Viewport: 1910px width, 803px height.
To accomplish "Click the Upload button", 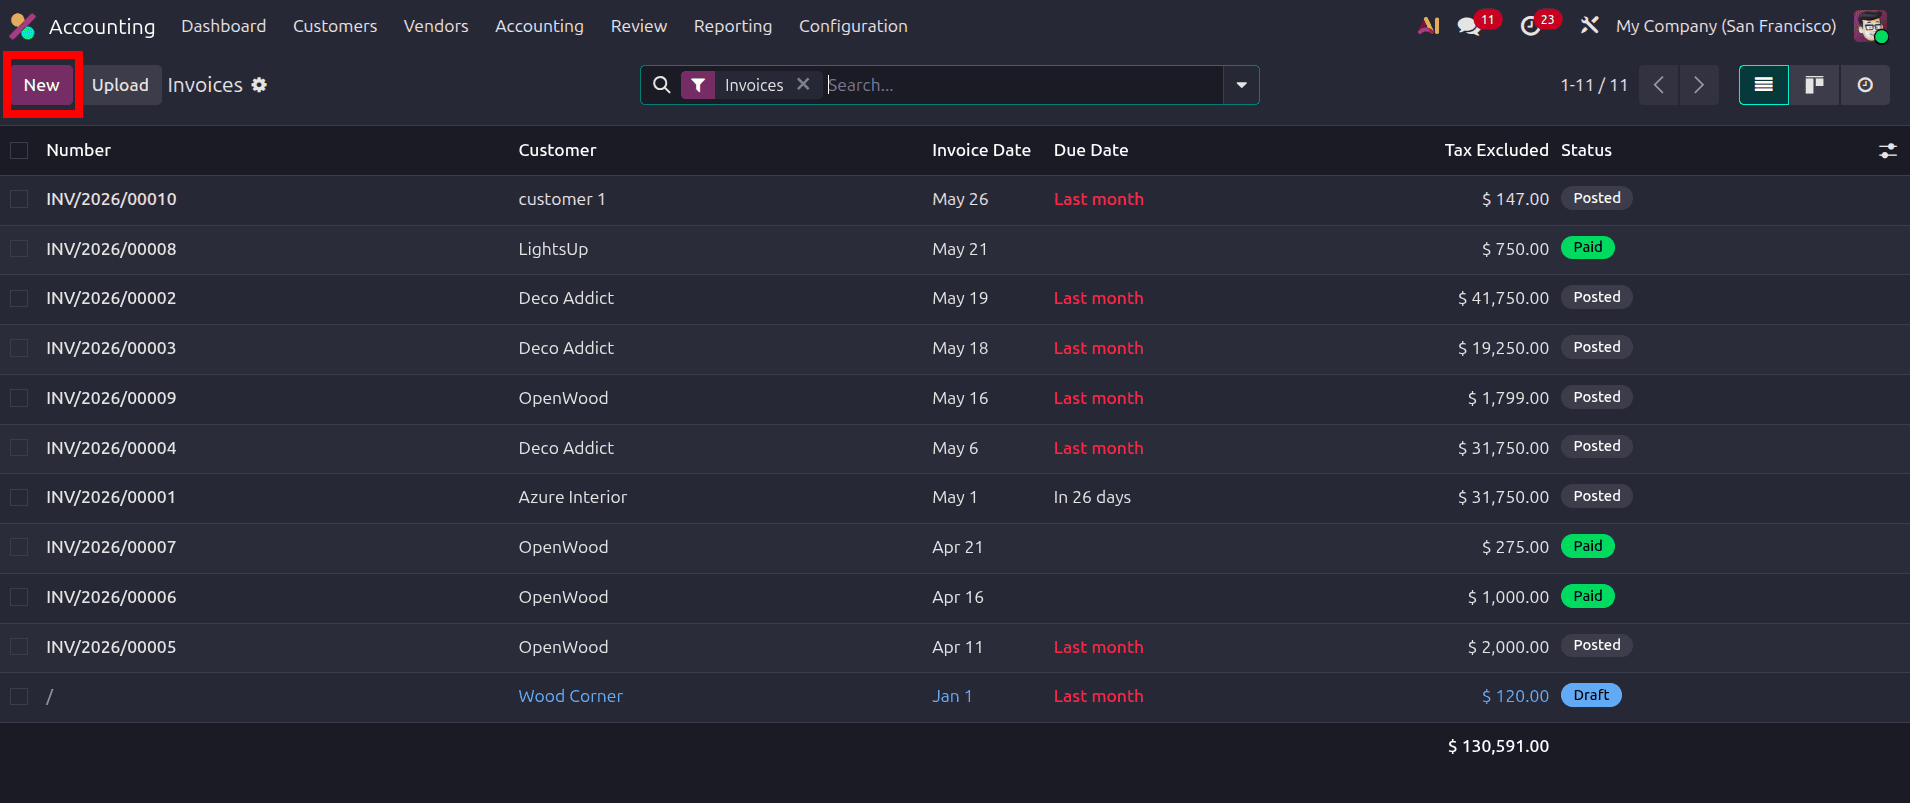I will 120,85.
